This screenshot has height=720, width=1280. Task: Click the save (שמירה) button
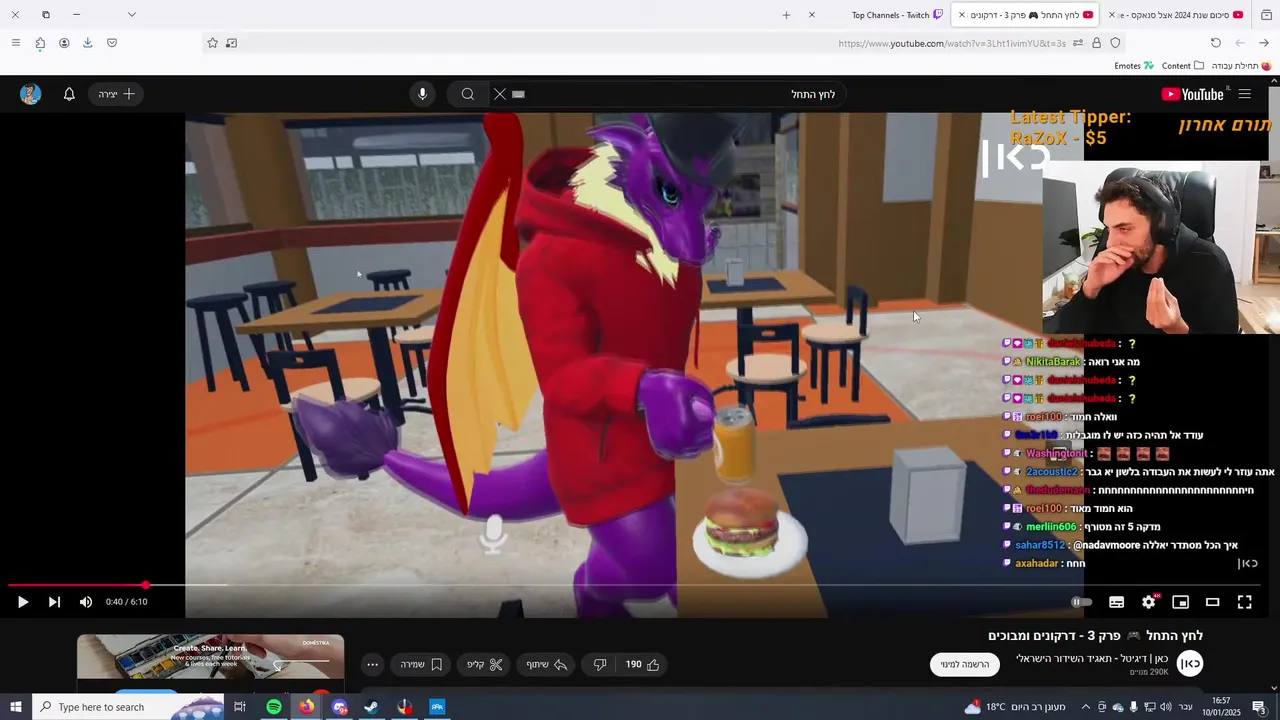[x=421, y=664]
